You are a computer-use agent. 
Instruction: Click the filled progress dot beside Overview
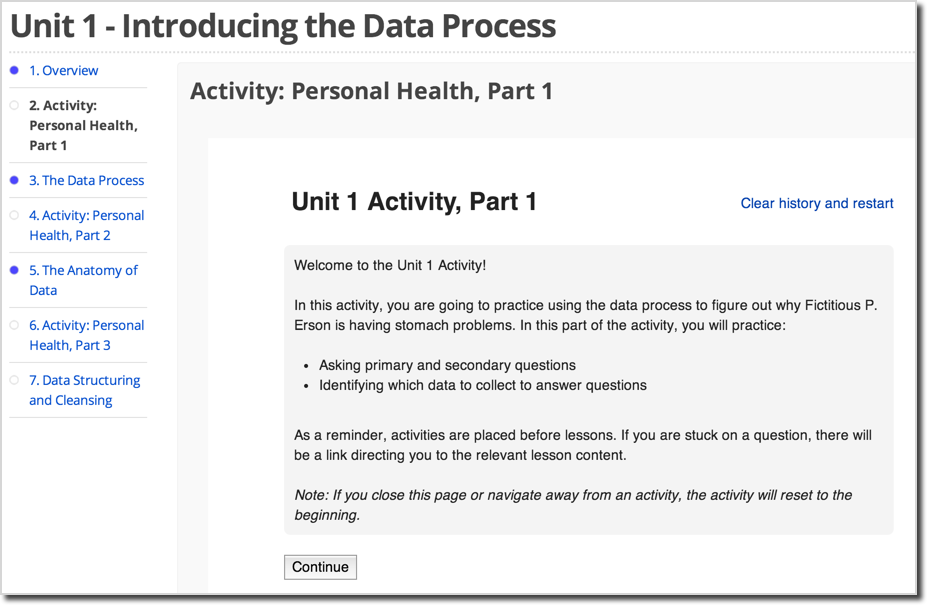click(x=14, y=70)
